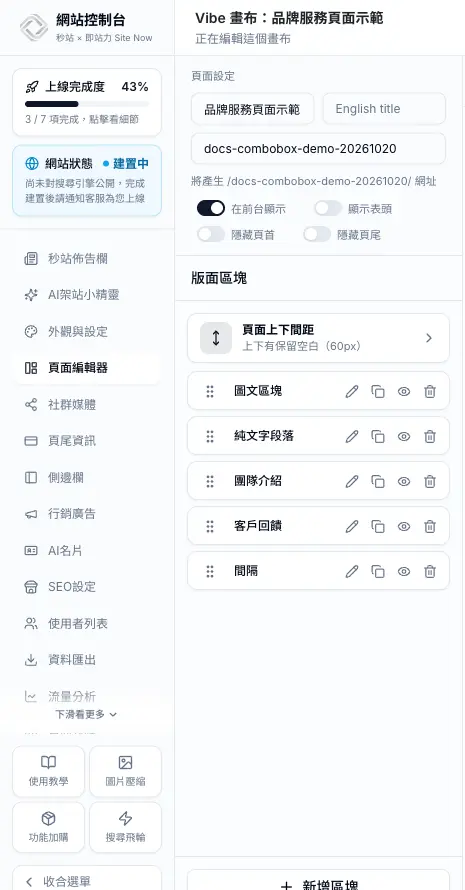Toggle 在前台顯示 switch off
Image resolution: width=465 pixels, height=890 pixels.
[x=211, y=208]
